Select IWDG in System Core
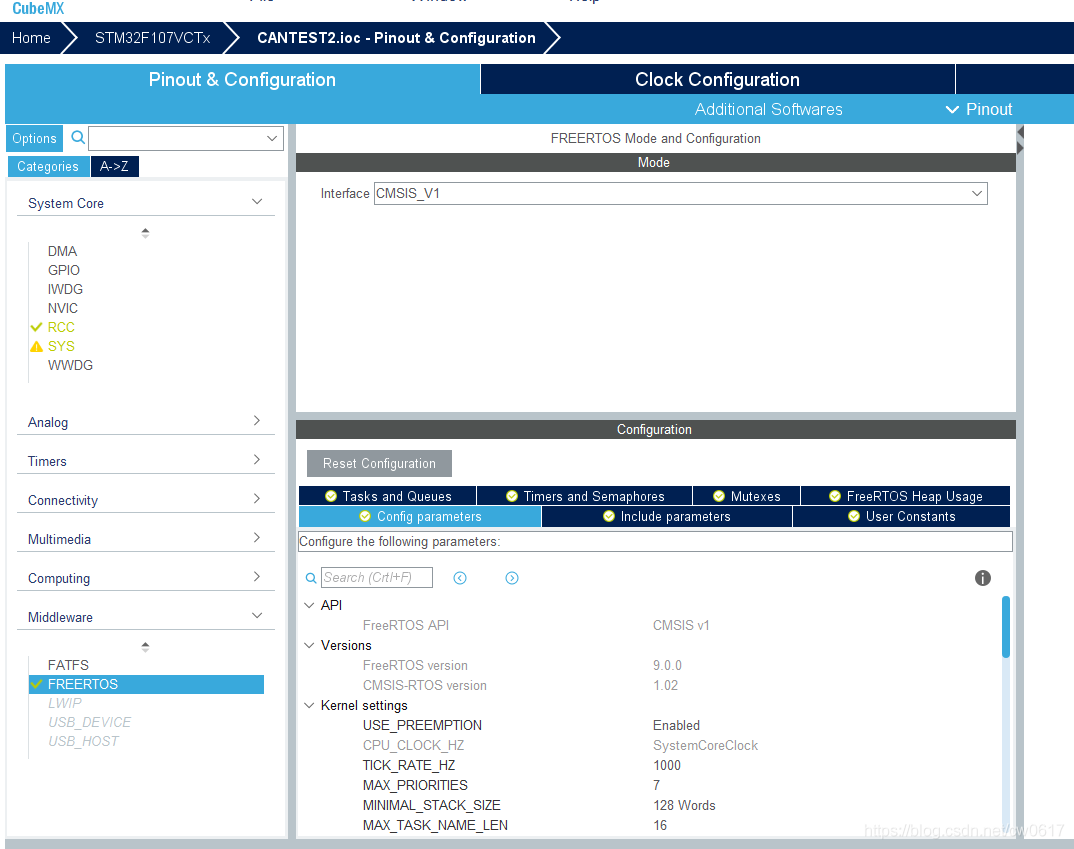The image size is (1074, 849). point(65,290)
